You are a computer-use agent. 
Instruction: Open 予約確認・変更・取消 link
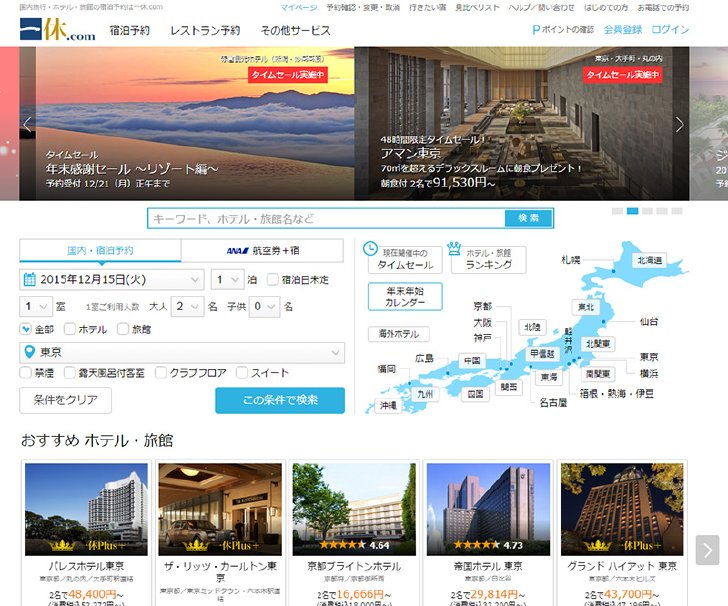(363, 7)
